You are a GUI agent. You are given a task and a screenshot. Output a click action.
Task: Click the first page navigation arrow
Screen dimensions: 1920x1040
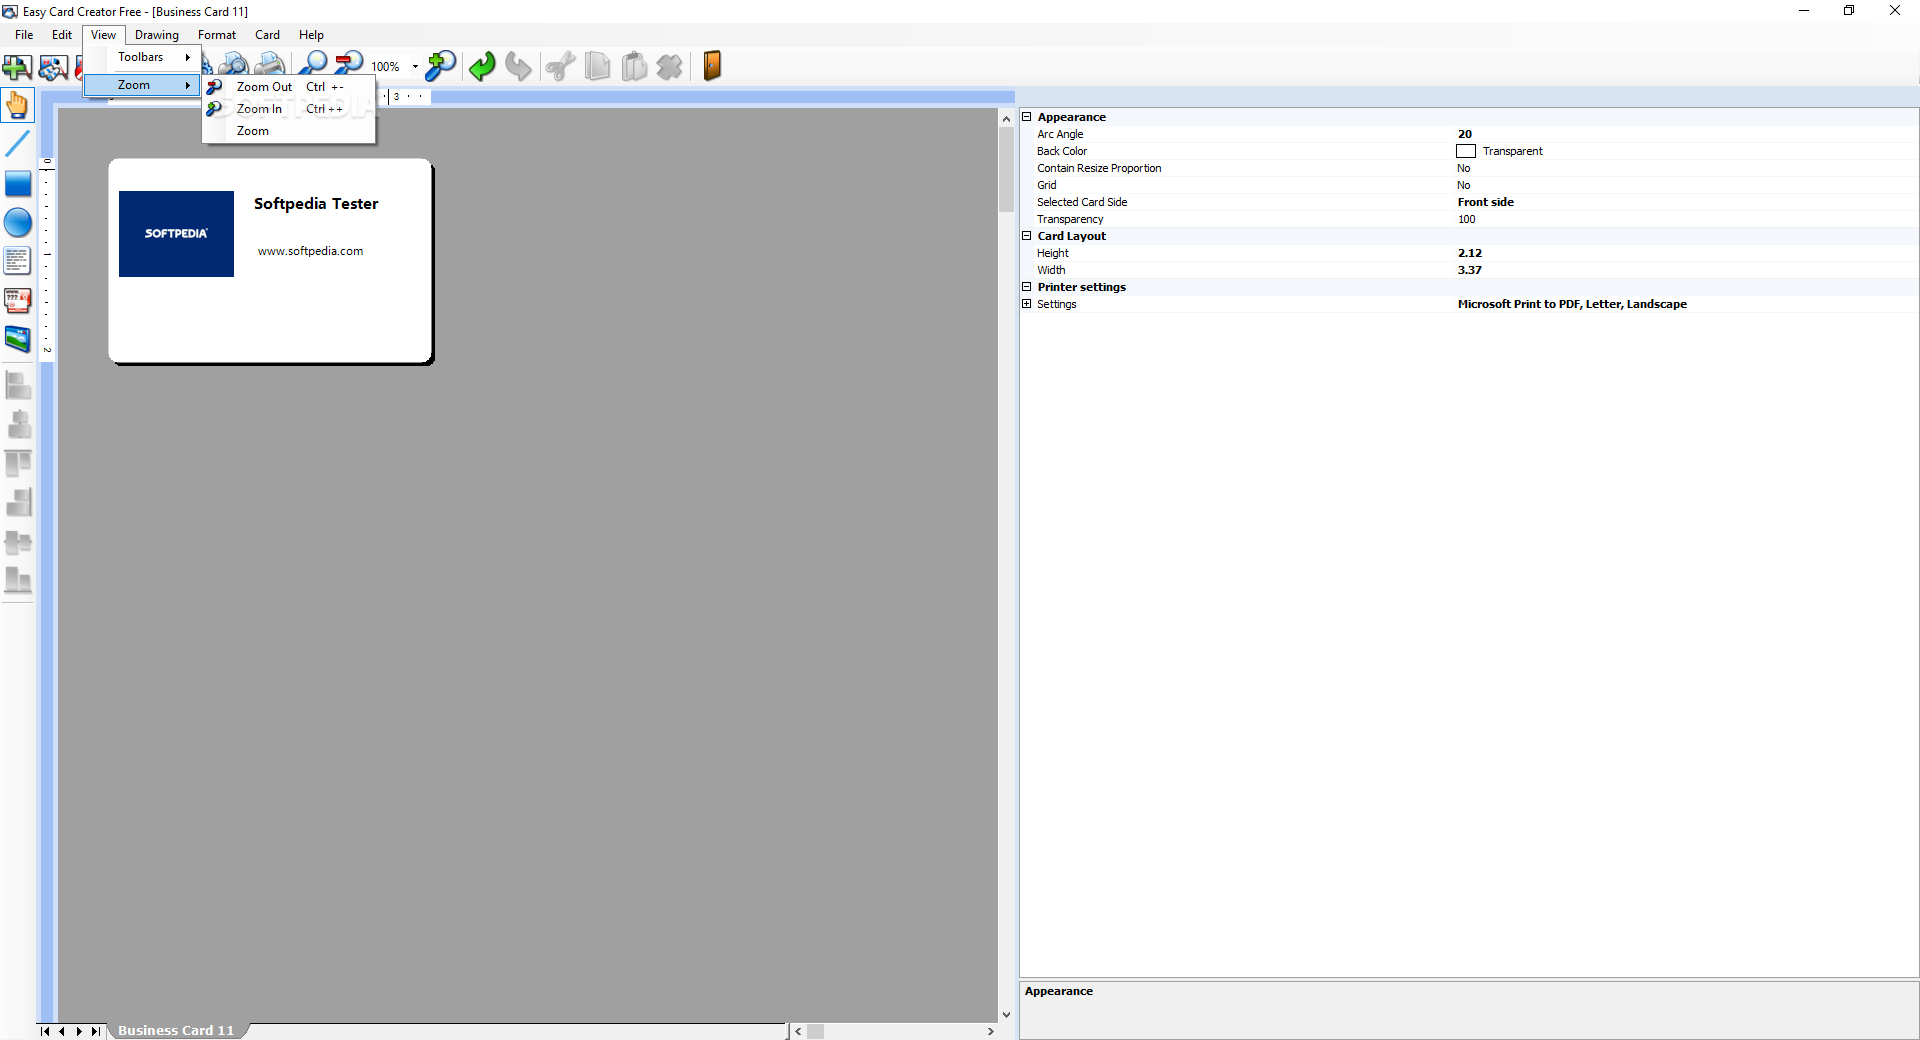coord(44,1031)
